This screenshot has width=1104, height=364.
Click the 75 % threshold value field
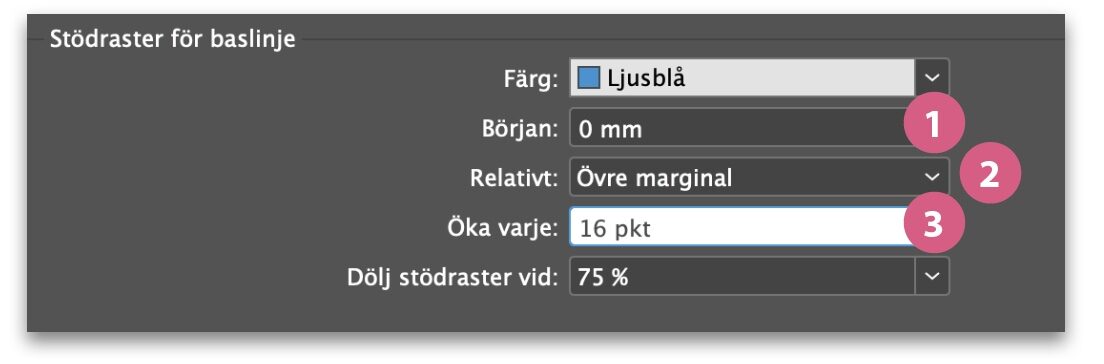point(742,276)
